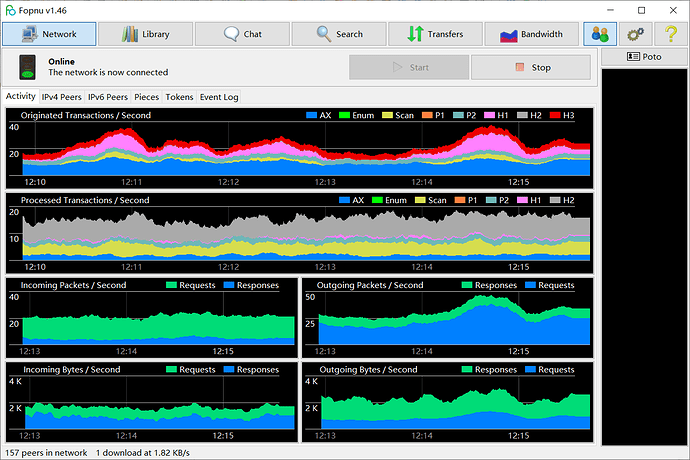Click the Outgoing Packets / Second title

coord(370,285)
